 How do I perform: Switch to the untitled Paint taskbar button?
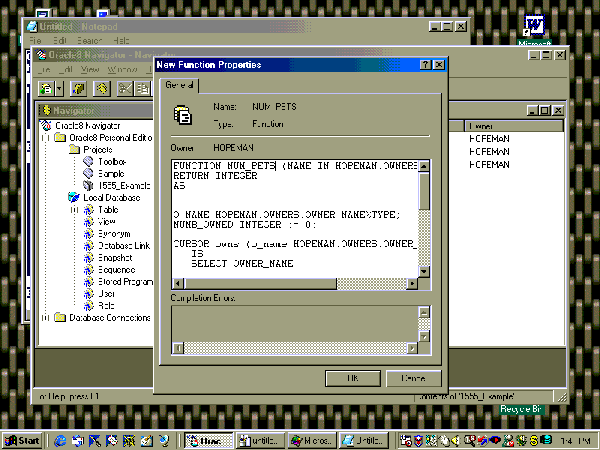point(260,441)
